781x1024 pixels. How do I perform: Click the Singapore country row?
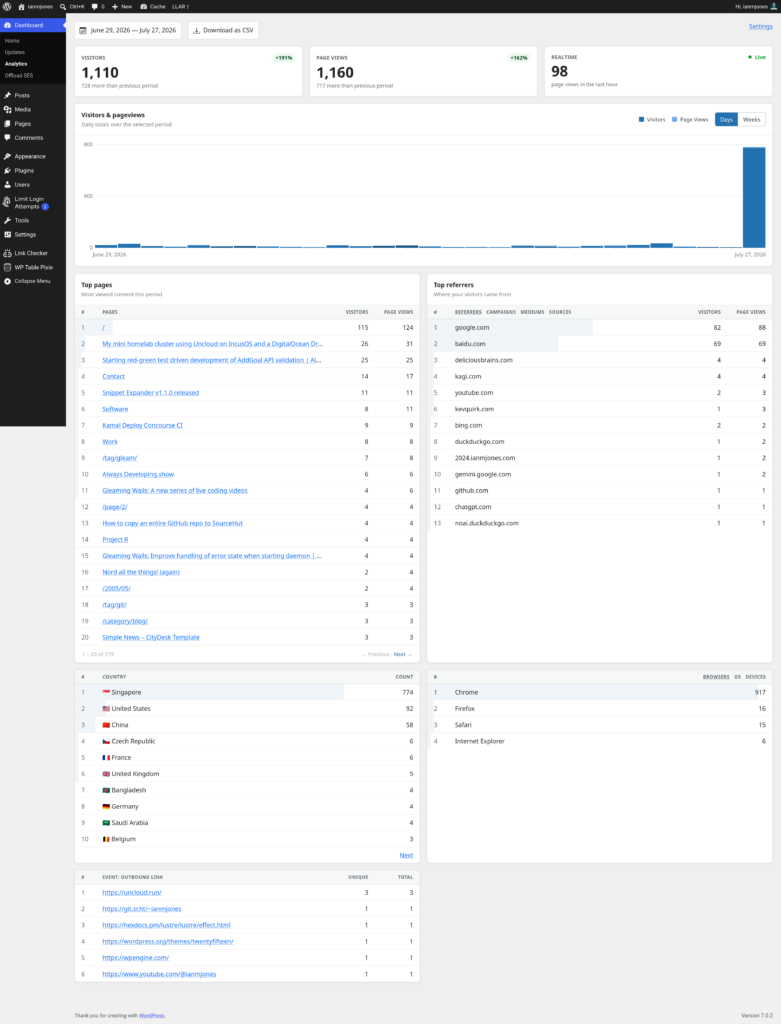(x=247, y=692)
